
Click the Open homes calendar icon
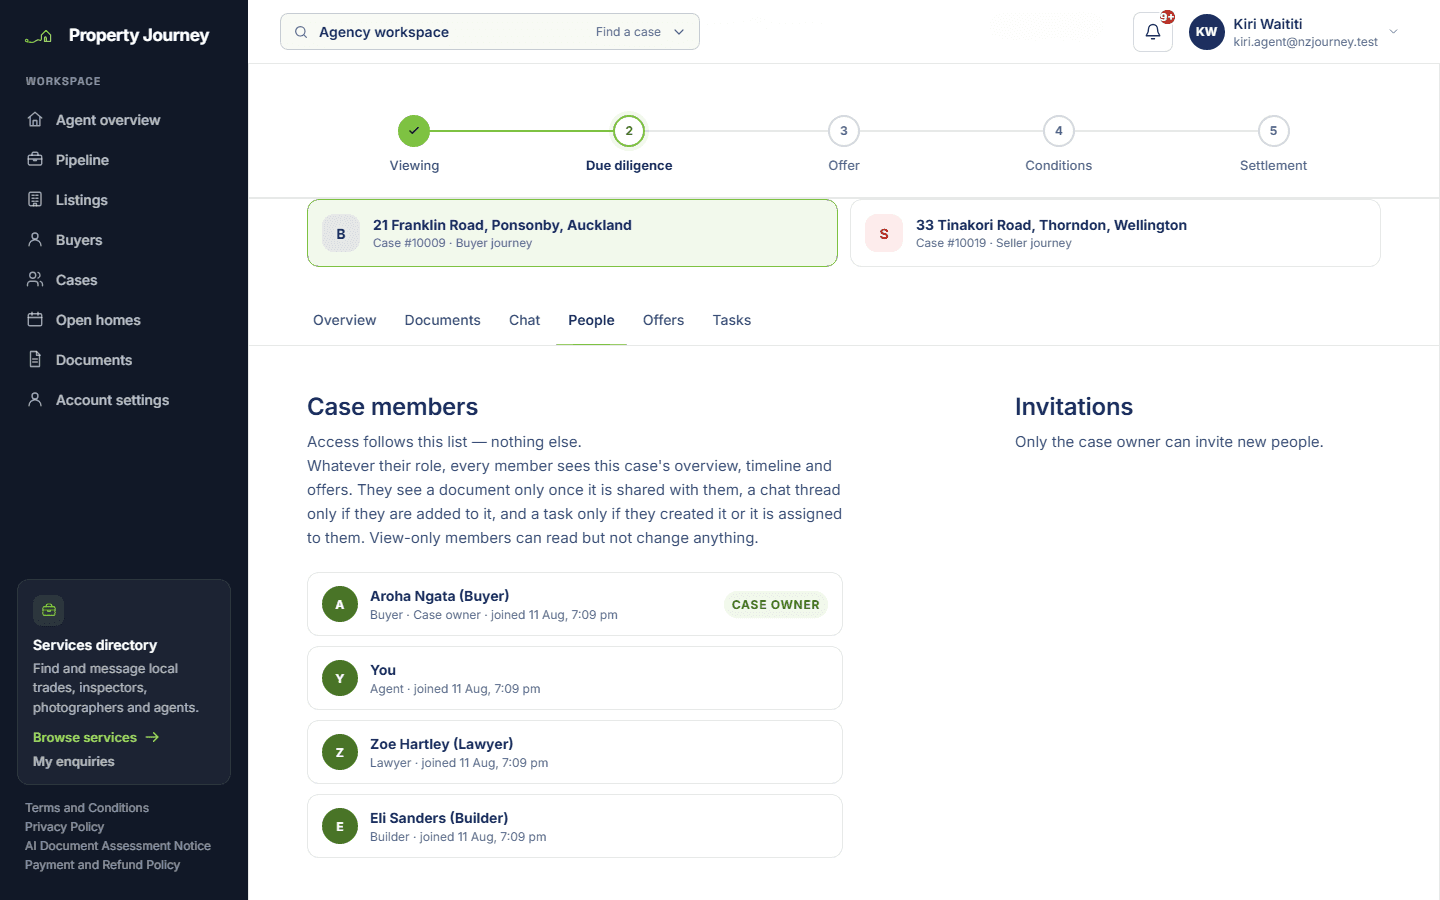click(x=35, y=320)
